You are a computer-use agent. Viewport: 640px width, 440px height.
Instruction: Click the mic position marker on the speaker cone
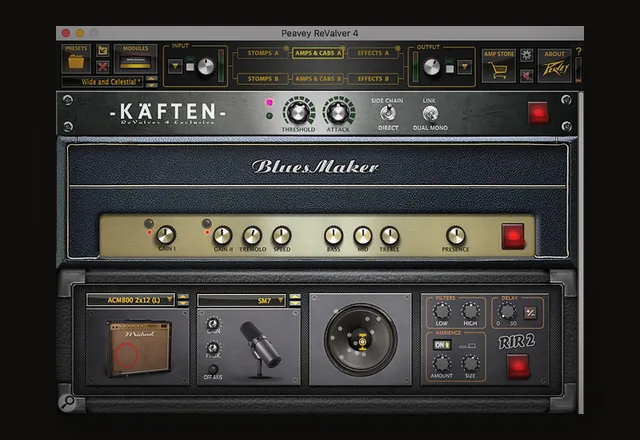coord(362,341)
